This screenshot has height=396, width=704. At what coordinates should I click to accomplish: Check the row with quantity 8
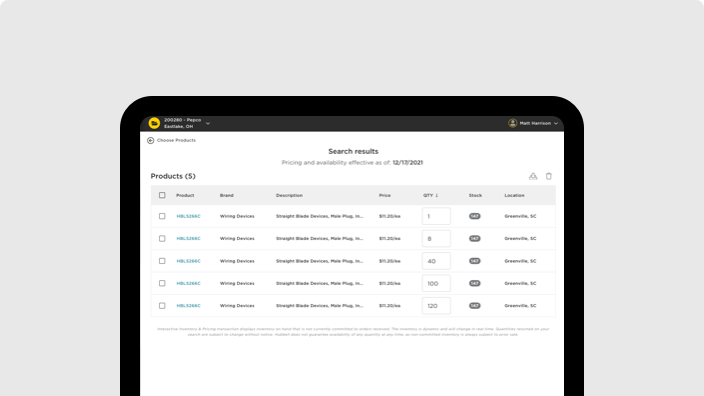[162, 238]
